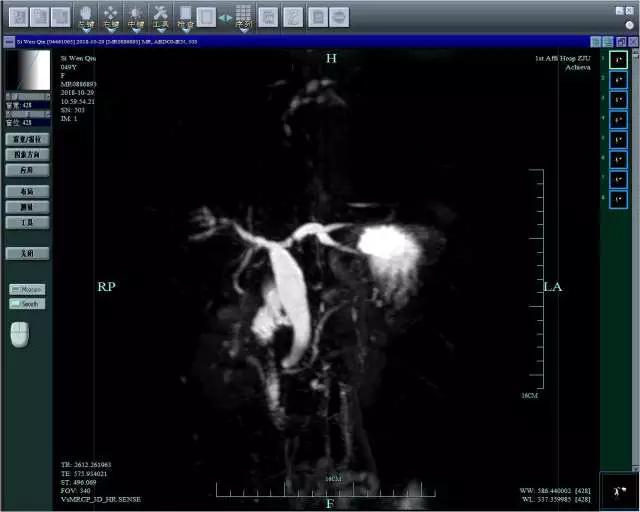This screenshot has width=640, height=512.
Task: Select the hand tool for left button
Action: [86, 14]
